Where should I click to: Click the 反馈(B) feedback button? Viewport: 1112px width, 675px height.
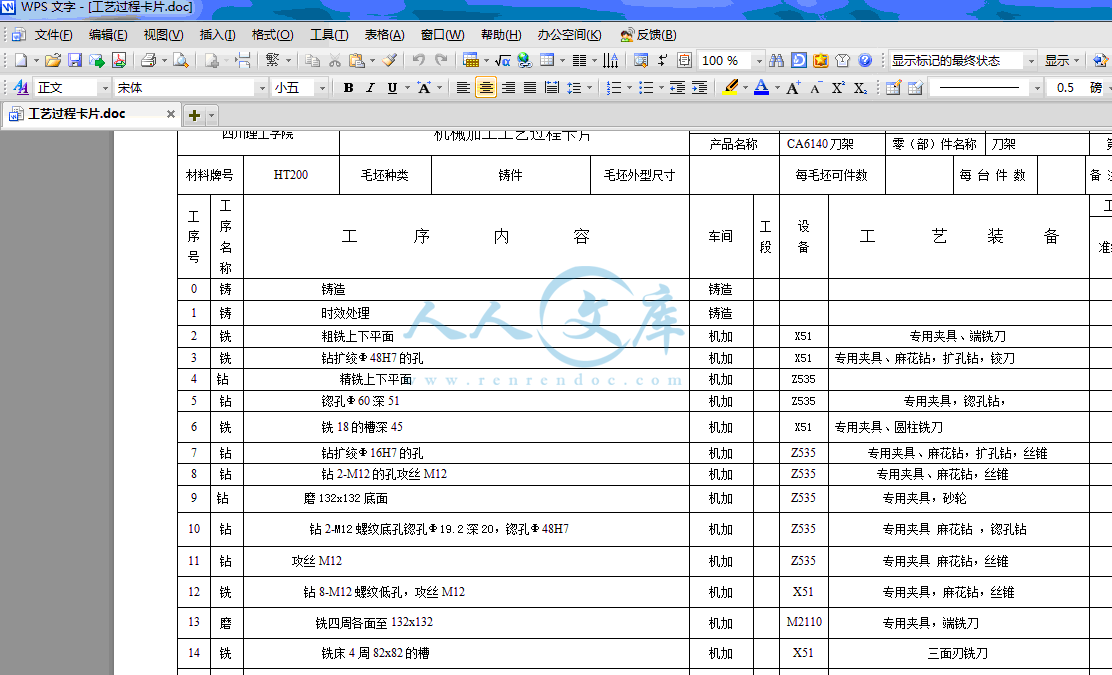click(648, 35)
